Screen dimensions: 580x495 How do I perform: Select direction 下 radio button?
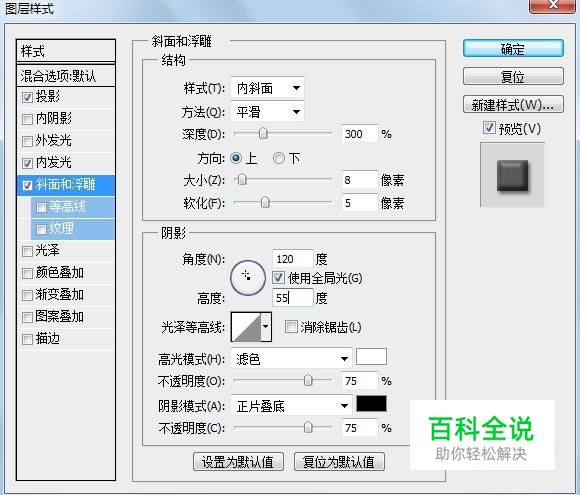279,158
